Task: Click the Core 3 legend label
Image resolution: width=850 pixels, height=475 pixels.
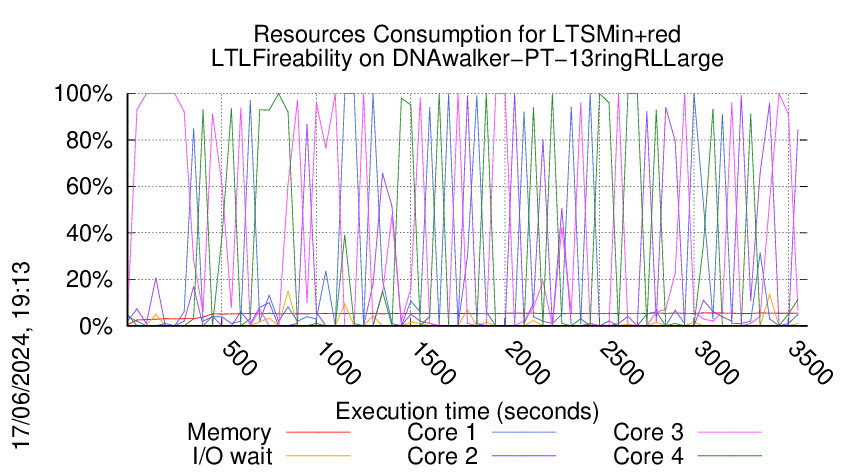Action: 648,432
